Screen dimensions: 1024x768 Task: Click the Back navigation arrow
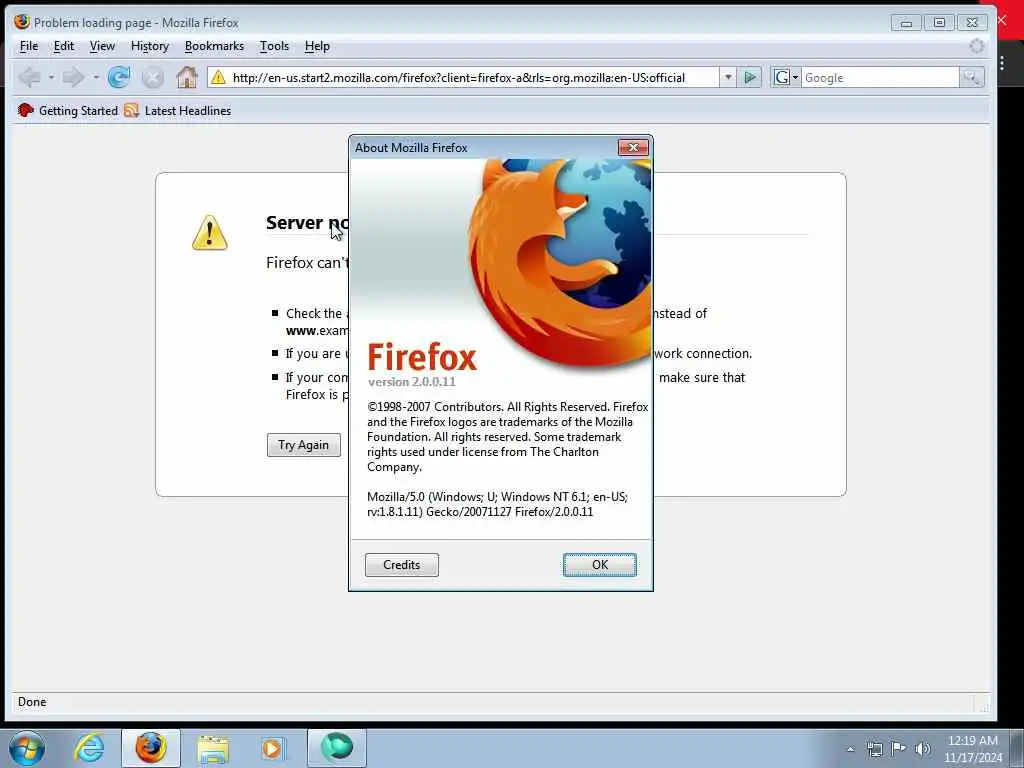tap(29, 77)
